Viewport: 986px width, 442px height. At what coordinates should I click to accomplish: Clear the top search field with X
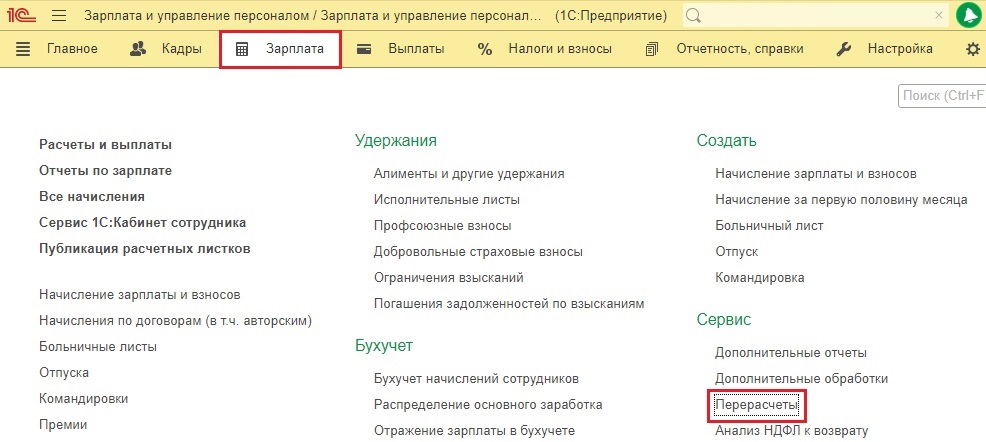(x=939, y=16)
